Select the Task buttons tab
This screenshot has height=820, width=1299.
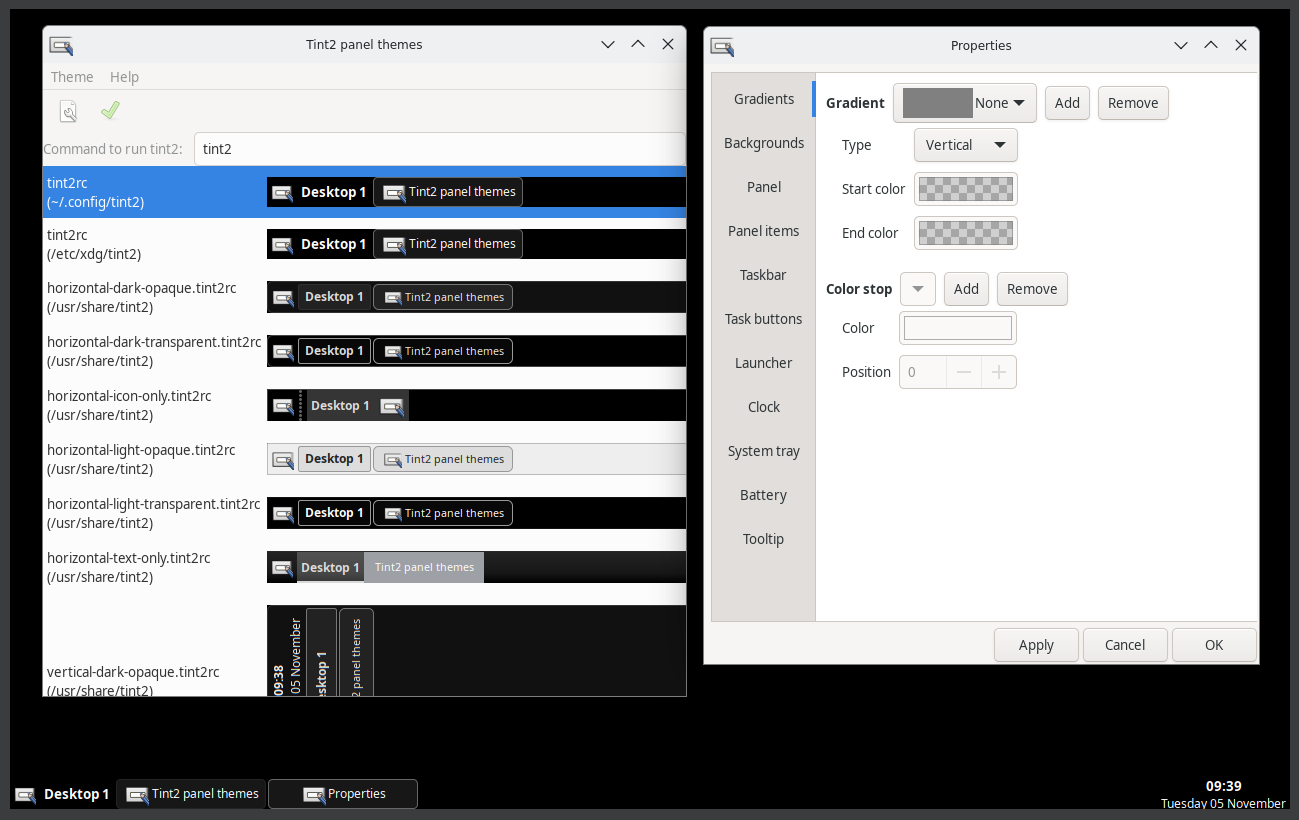click(764, 319)
